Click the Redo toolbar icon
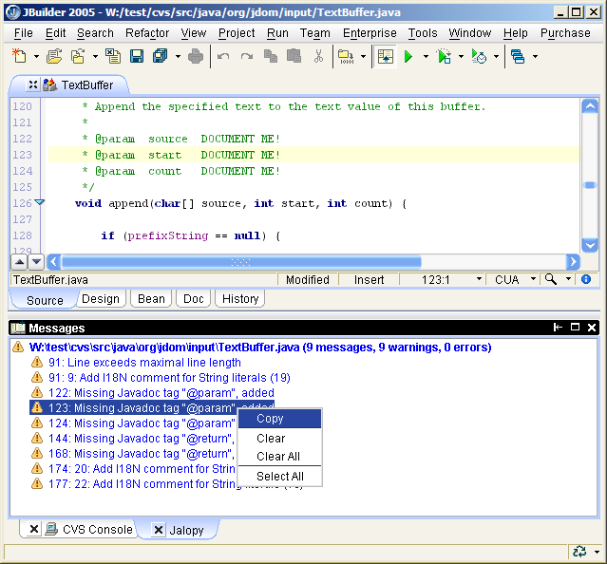Image resolution: width=607 pixels, height=564 pixels. point(247,57)
